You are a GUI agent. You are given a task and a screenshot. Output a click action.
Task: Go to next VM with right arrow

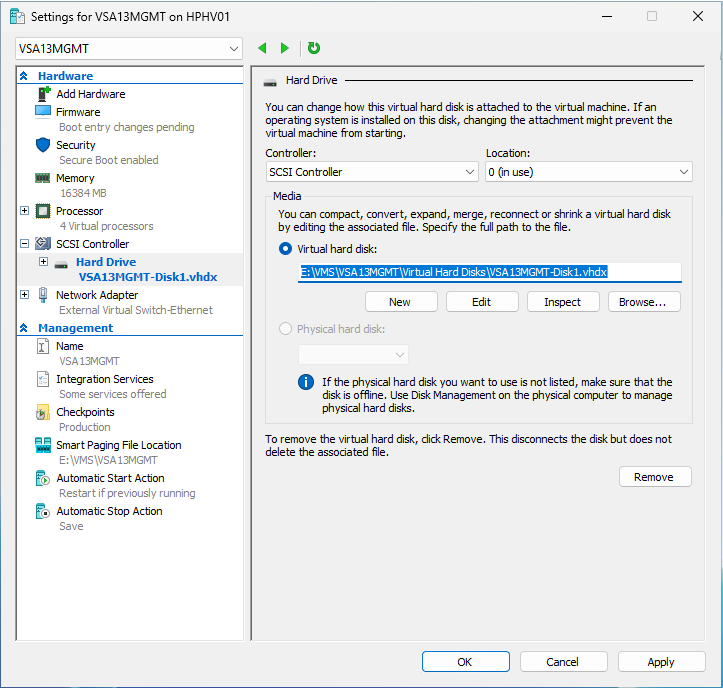(285, 48)
